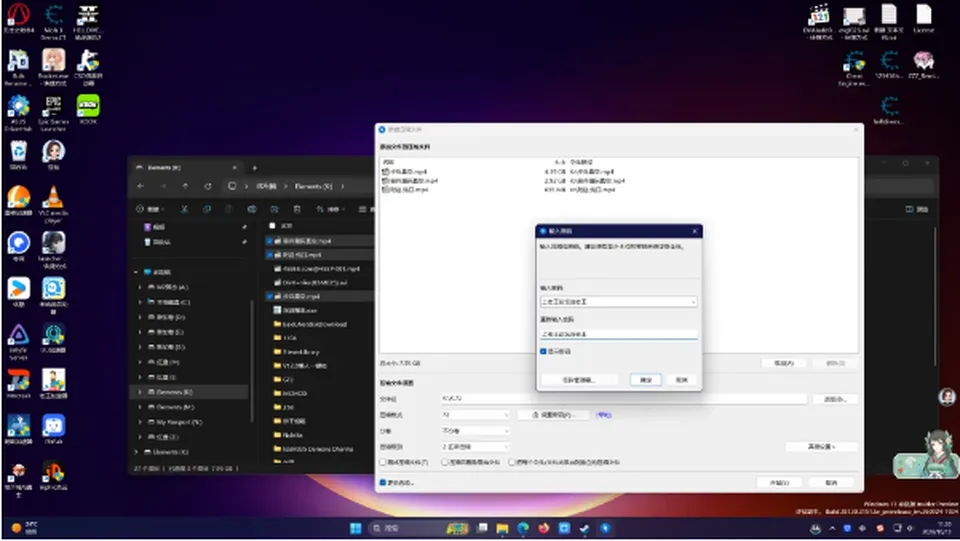Open Firefox from the taskbar
Viewport: 960px width, 541px height.
544,528
